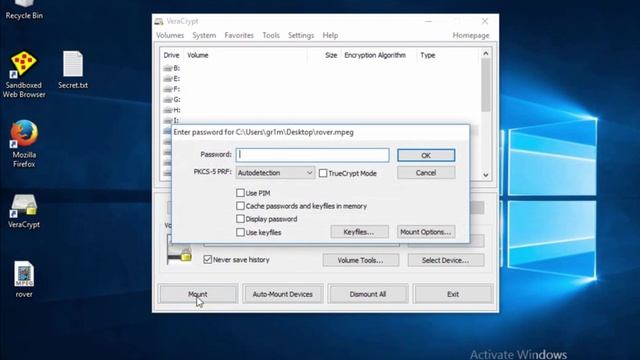Select the VeraCrypt desktop shortcut

pos(24,211)
